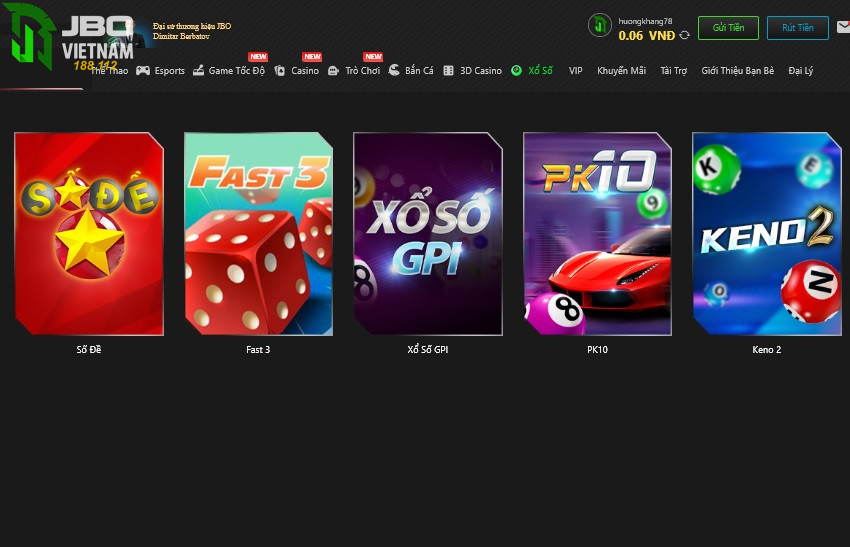Click the user avatar icon
The image size is (850, 547).
point(600,25)
